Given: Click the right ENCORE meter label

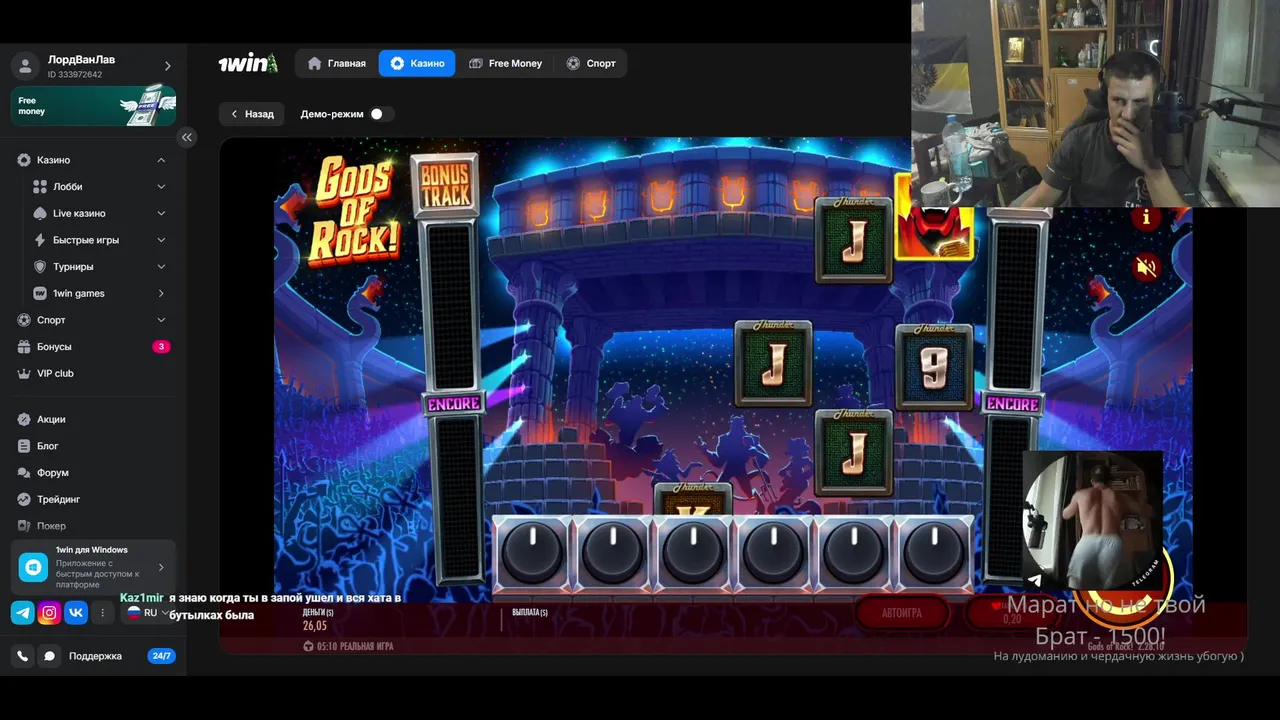Looking at the screenshot, I should click(1012, 404).
